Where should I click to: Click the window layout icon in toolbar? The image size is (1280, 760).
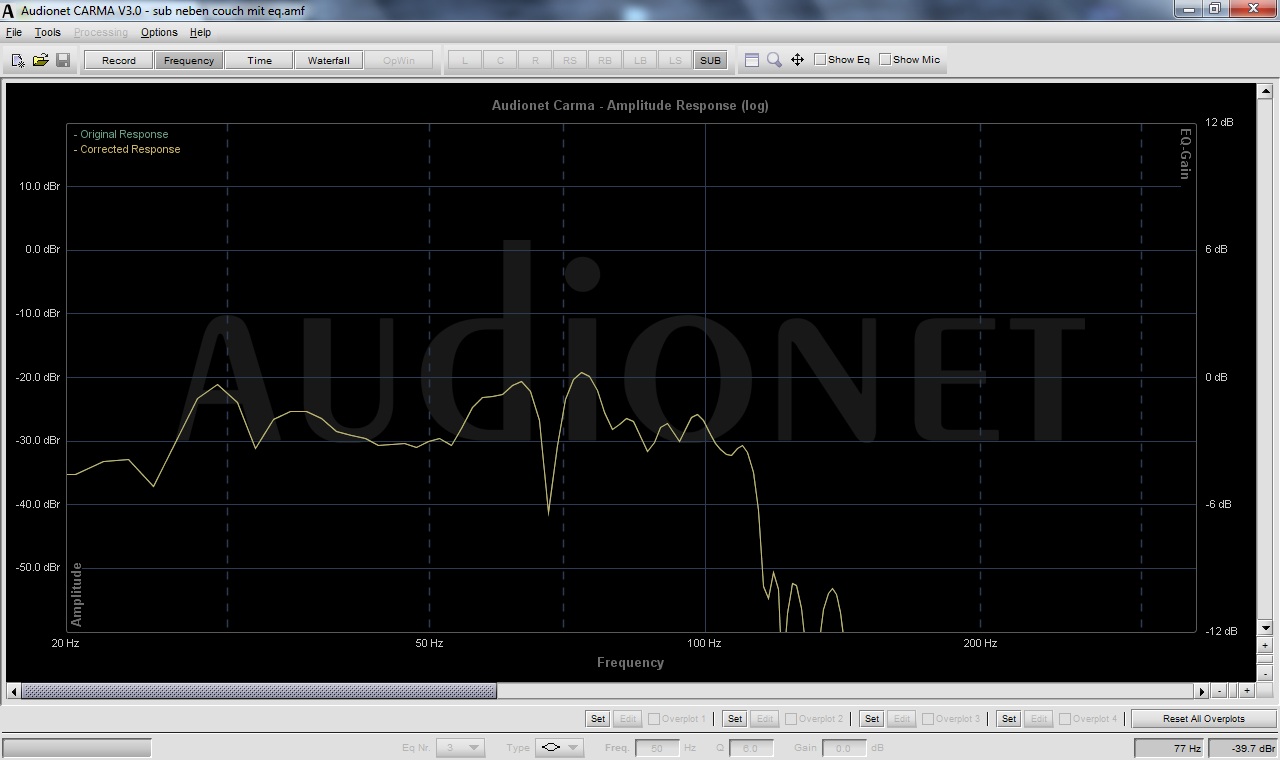point(752,60)
